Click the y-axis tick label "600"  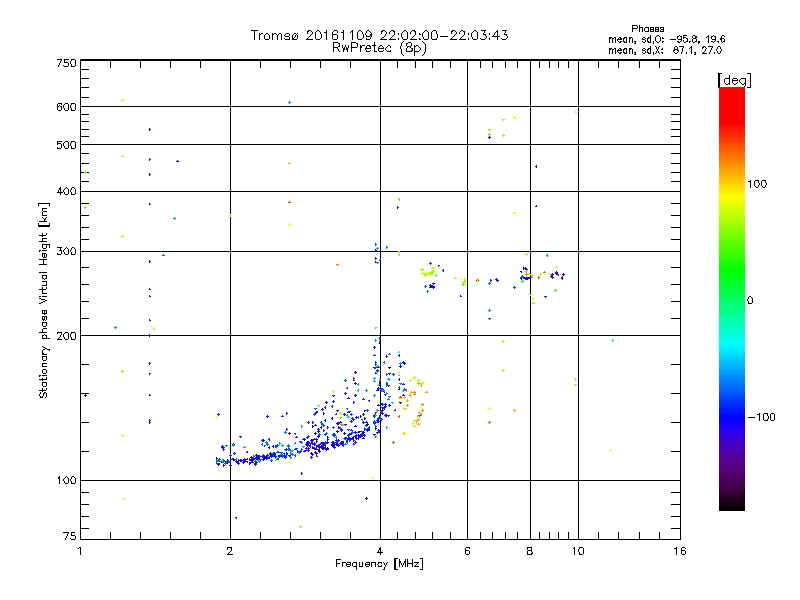tap(66, 107)
